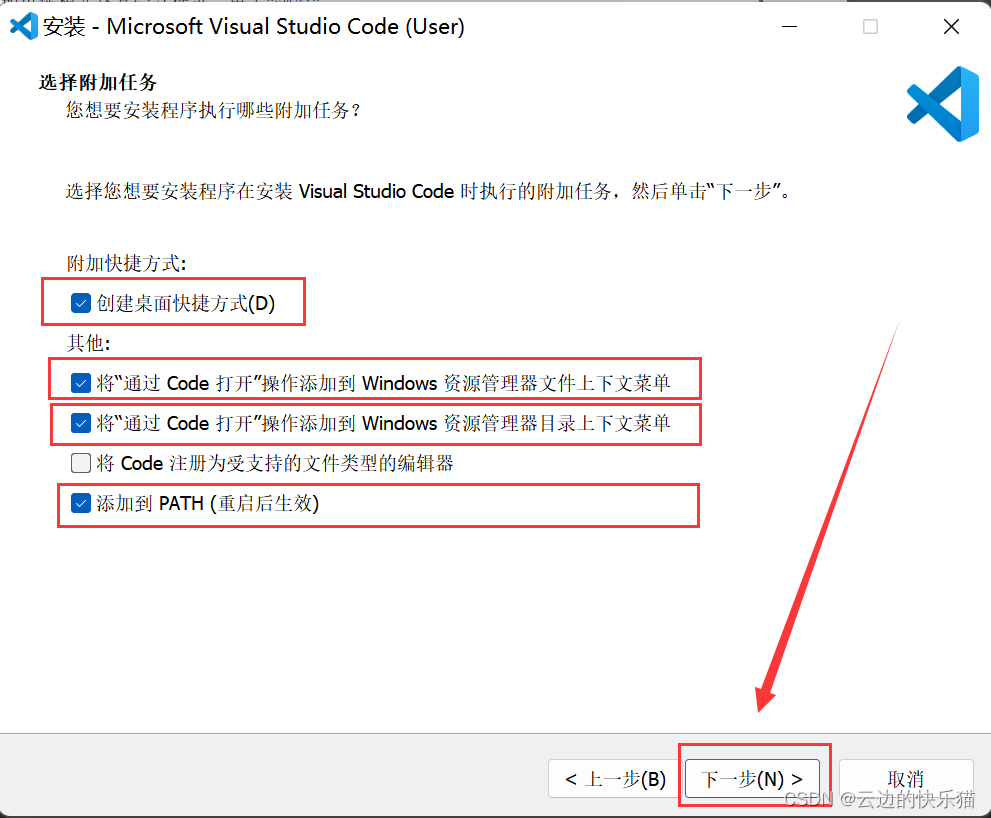Click the 添加到 PATH (重启后生效) label
Screen dimensions: 991x818
click(x=208, y=503)
